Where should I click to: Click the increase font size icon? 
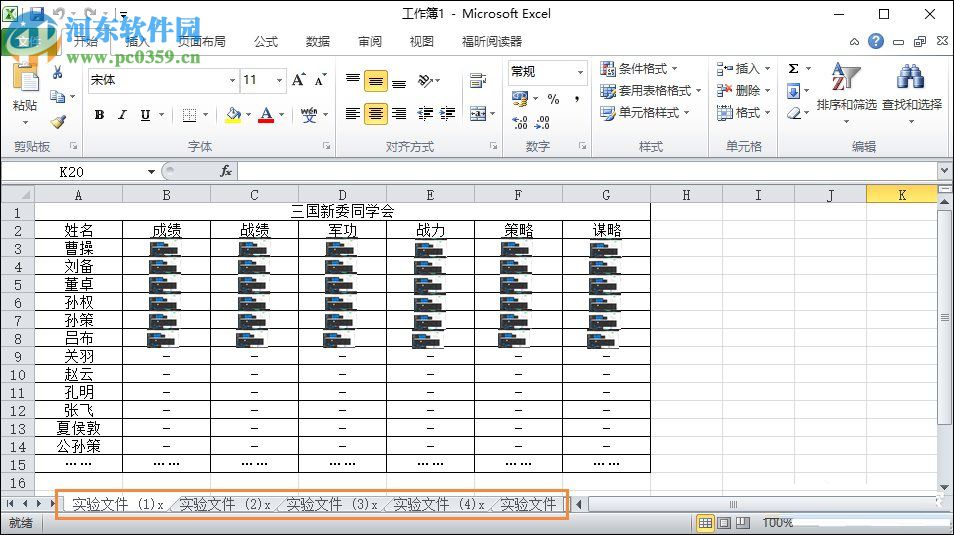300,80
